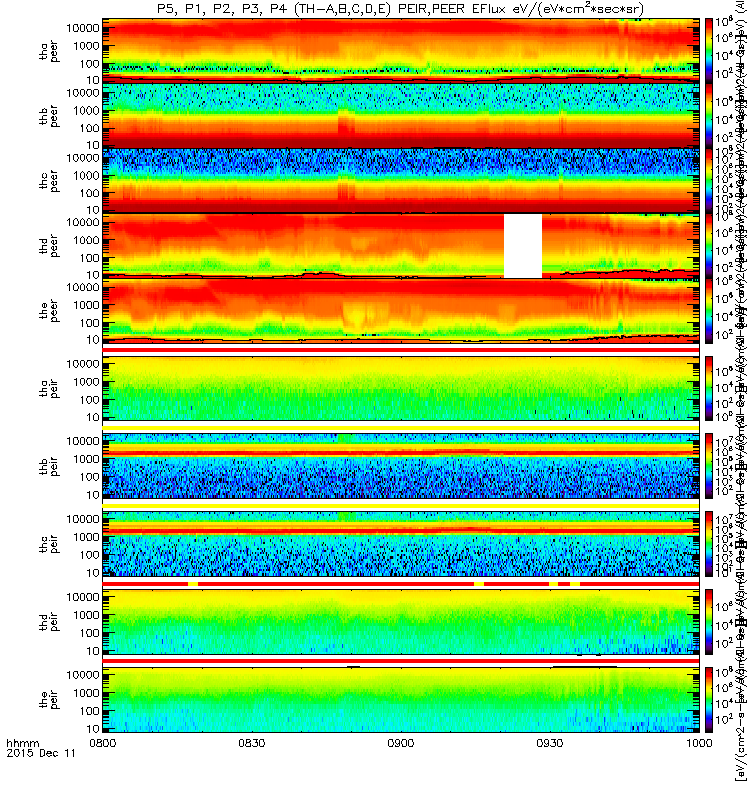Select the 'the peer' panel axis label
The width and height of the screenshot is (750, 800).
49,311
